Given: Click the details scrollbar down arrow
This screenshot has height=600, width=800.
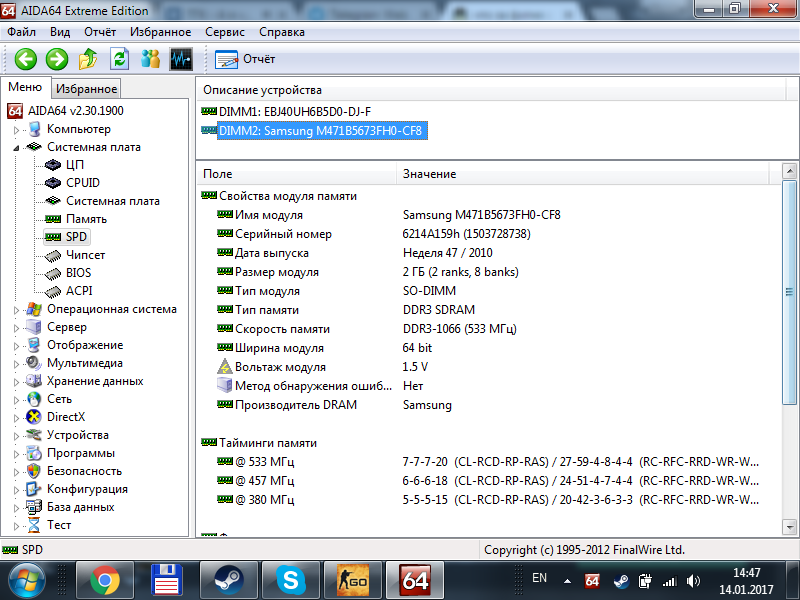Looking at the screenshot, I should (789, 527).
